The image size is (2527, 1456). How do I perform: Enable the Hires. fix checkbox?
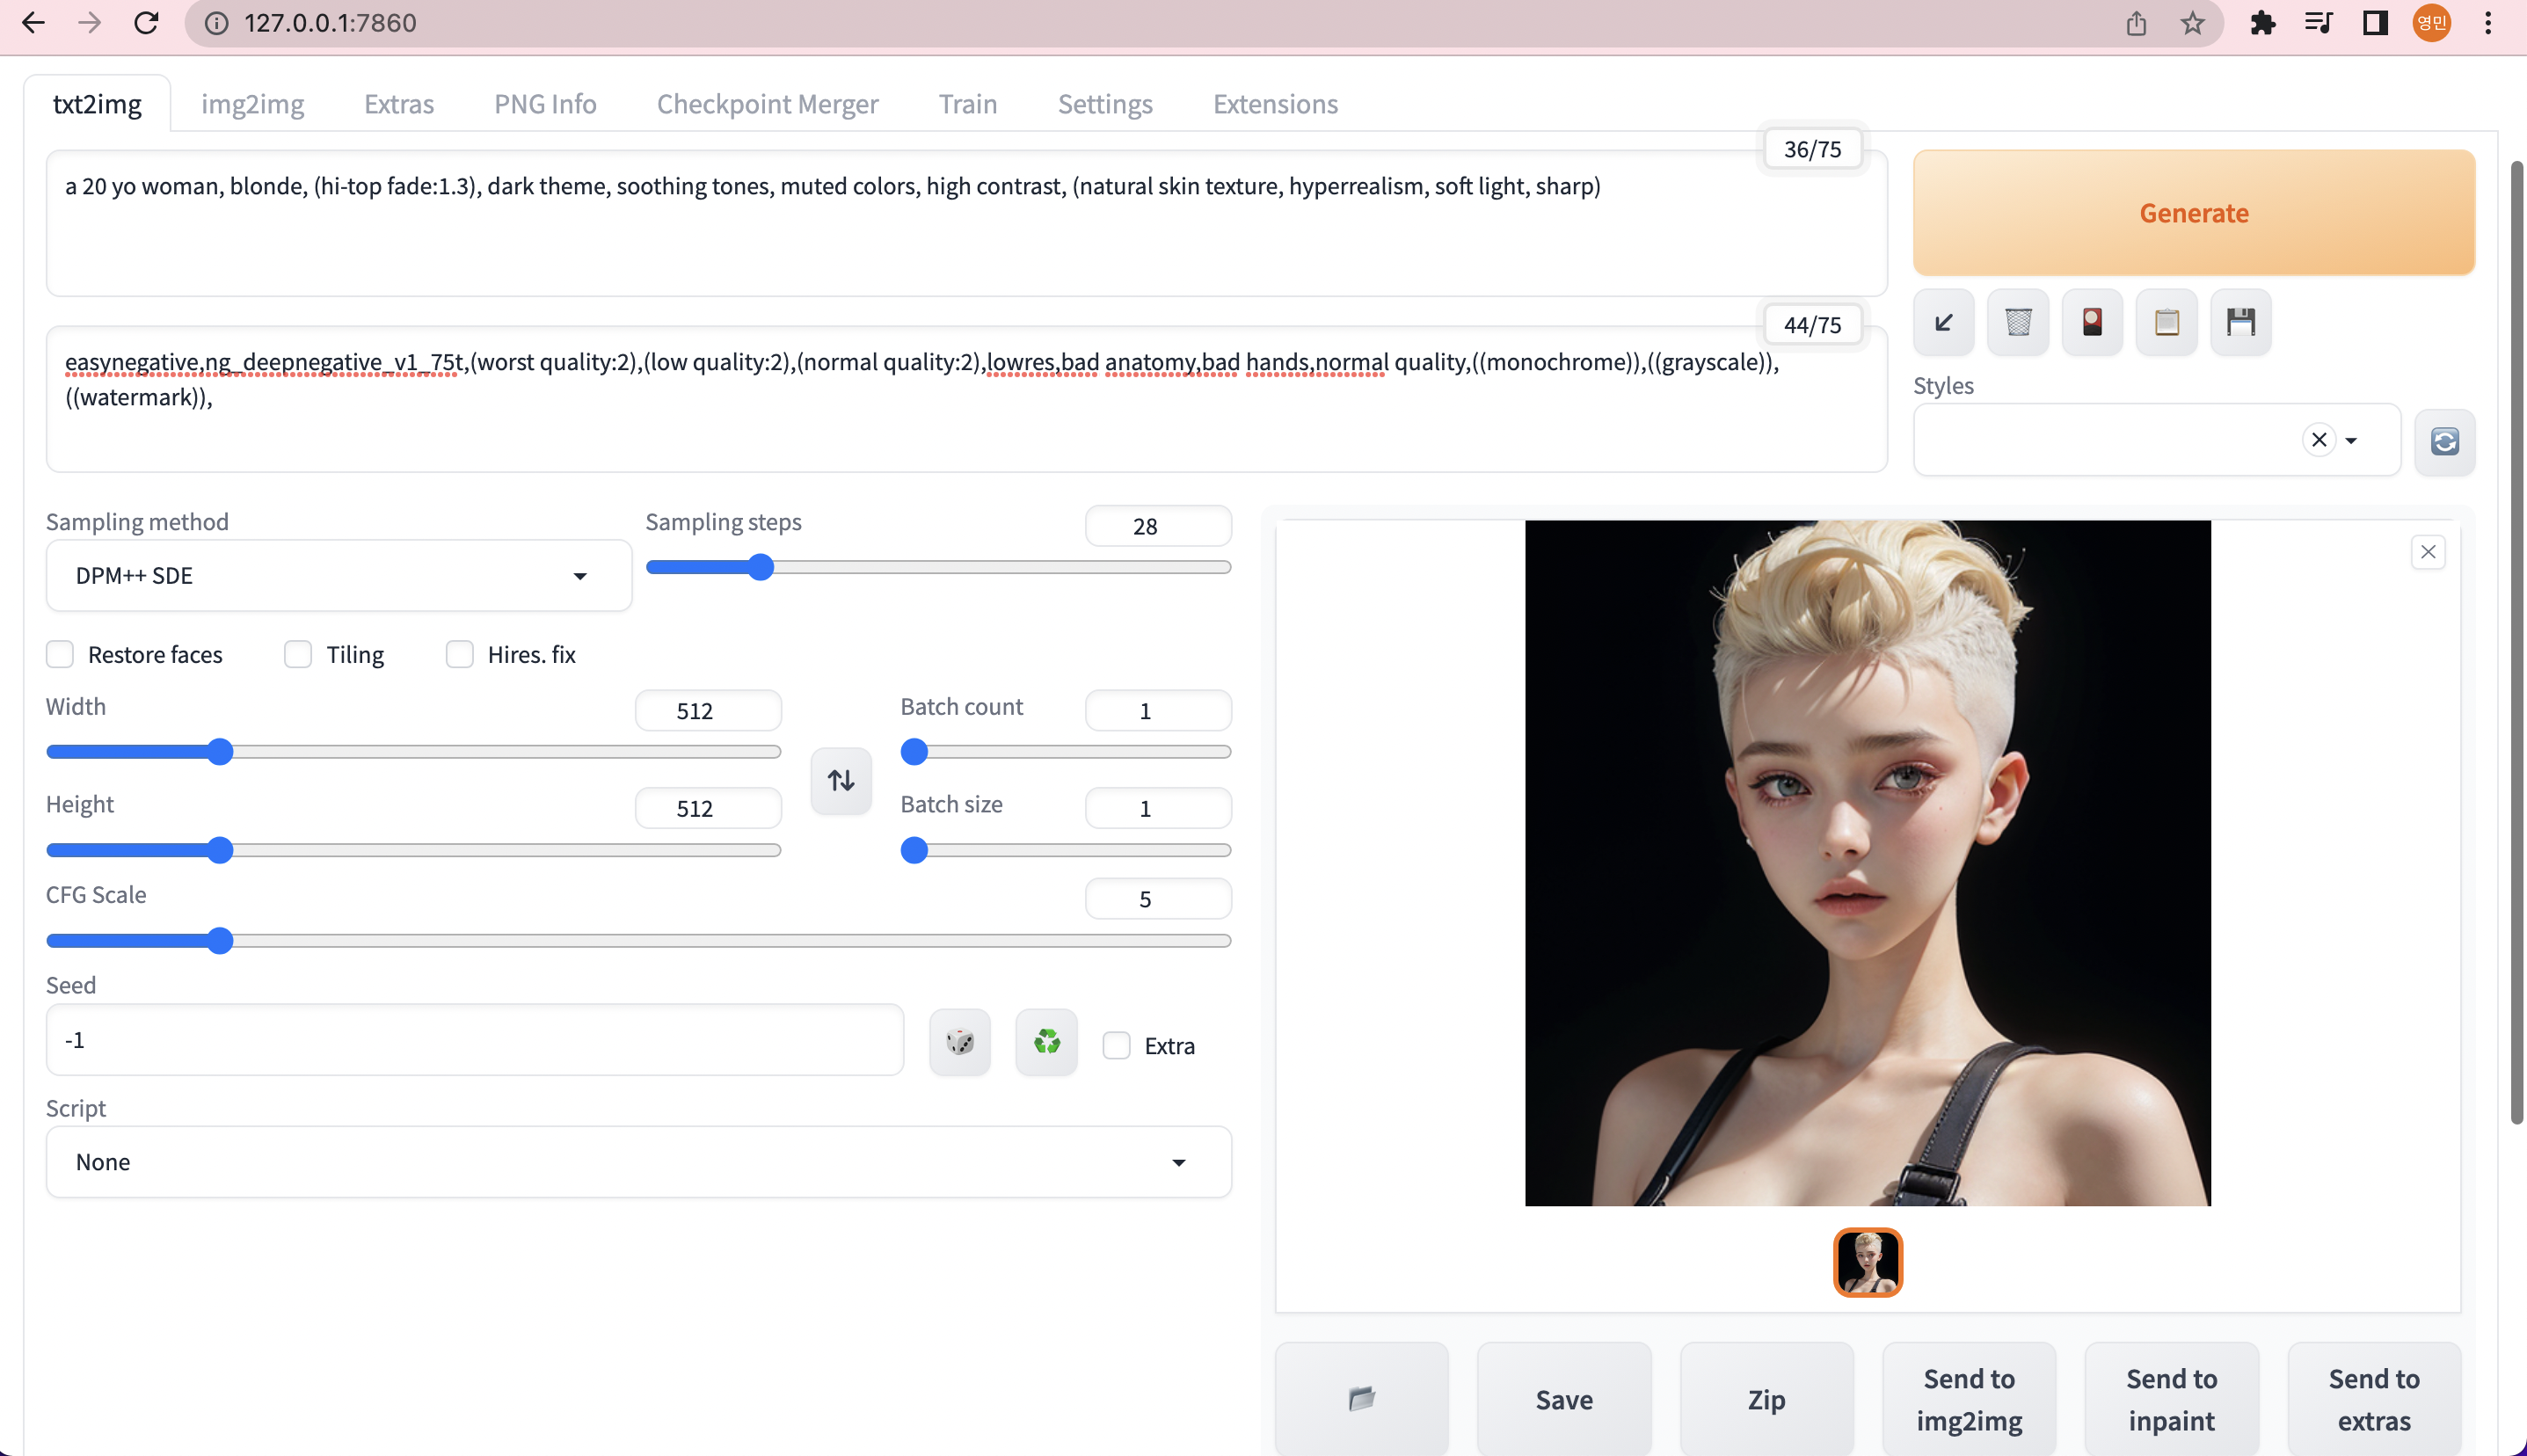click(x=459, y=655)
